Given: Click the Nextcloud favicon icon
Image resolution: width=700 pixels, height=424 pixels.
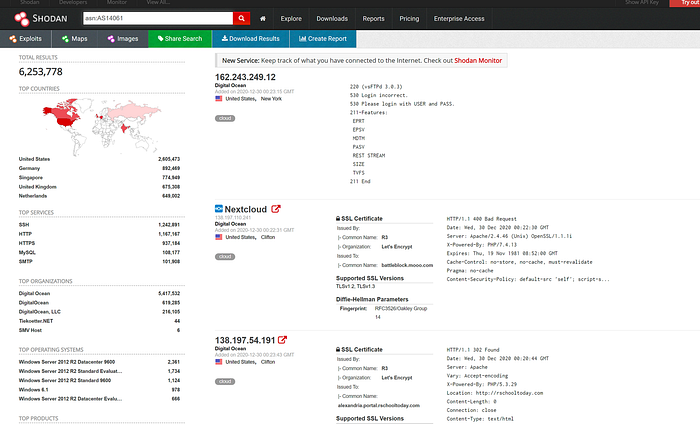Looking at the screenshot, I should pyautogui.click(x=219, y=209).
